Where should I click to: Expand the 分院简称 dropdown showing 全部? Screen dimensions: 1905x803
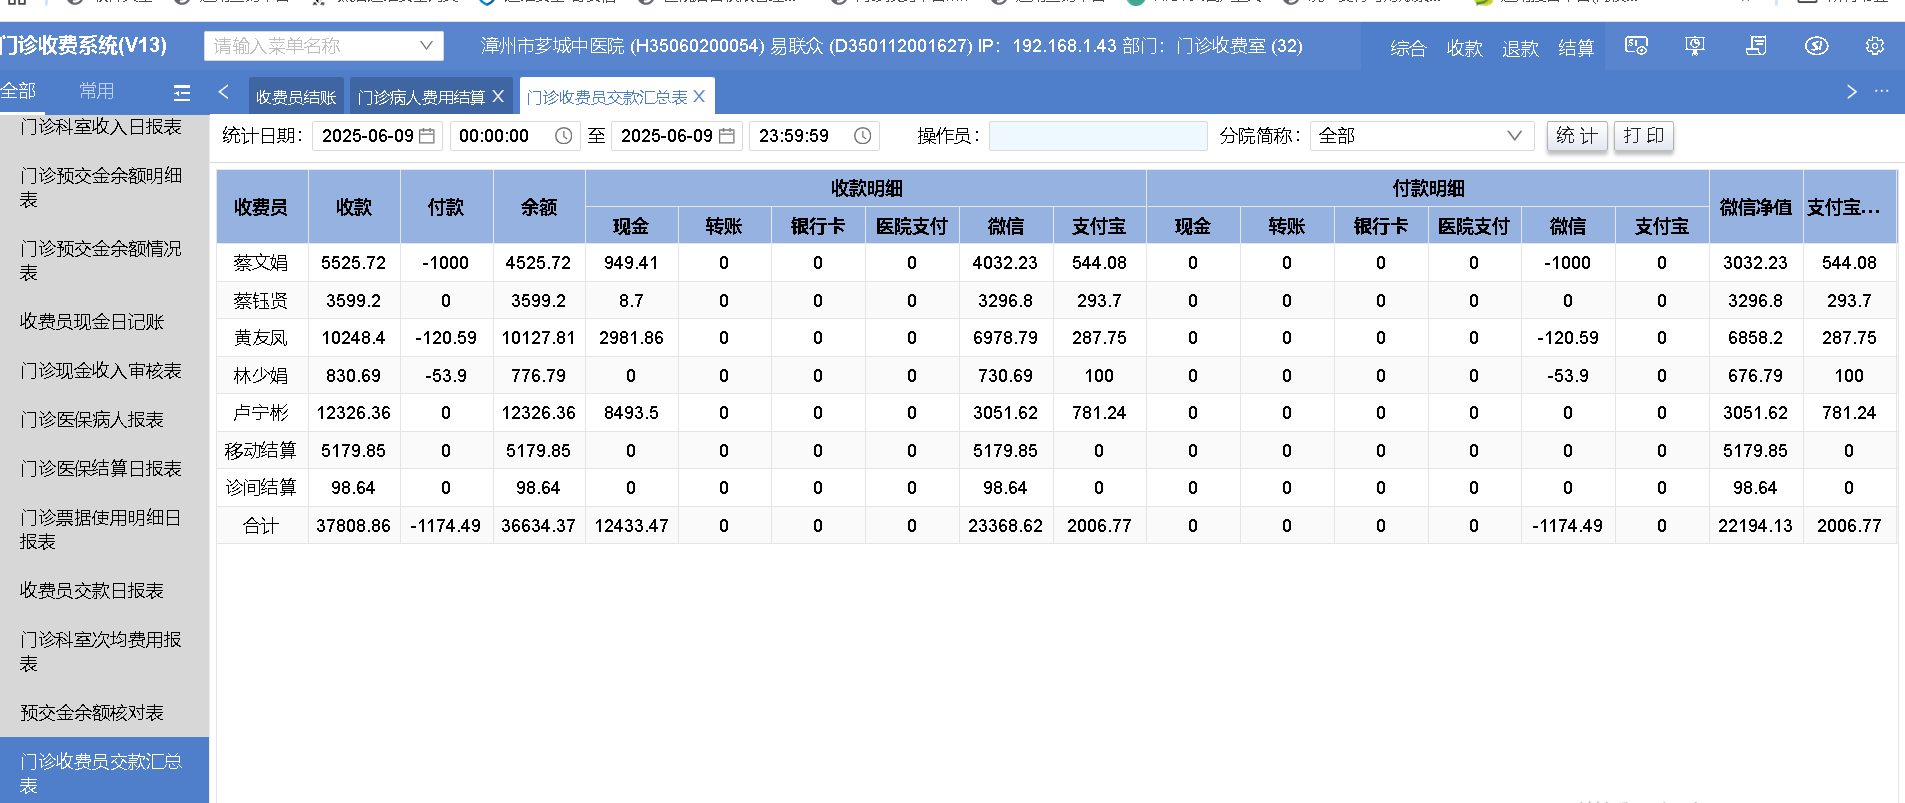pyautogui.click(x=1514, y=136)
